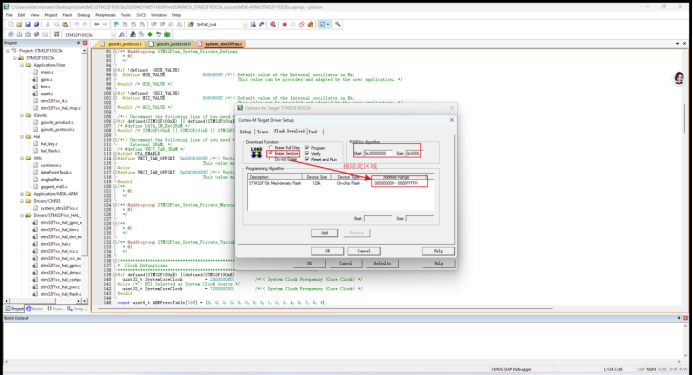Collapse the Utils folder in the project tree
Viewport: 693px width, 375px height.
(22, 158)
